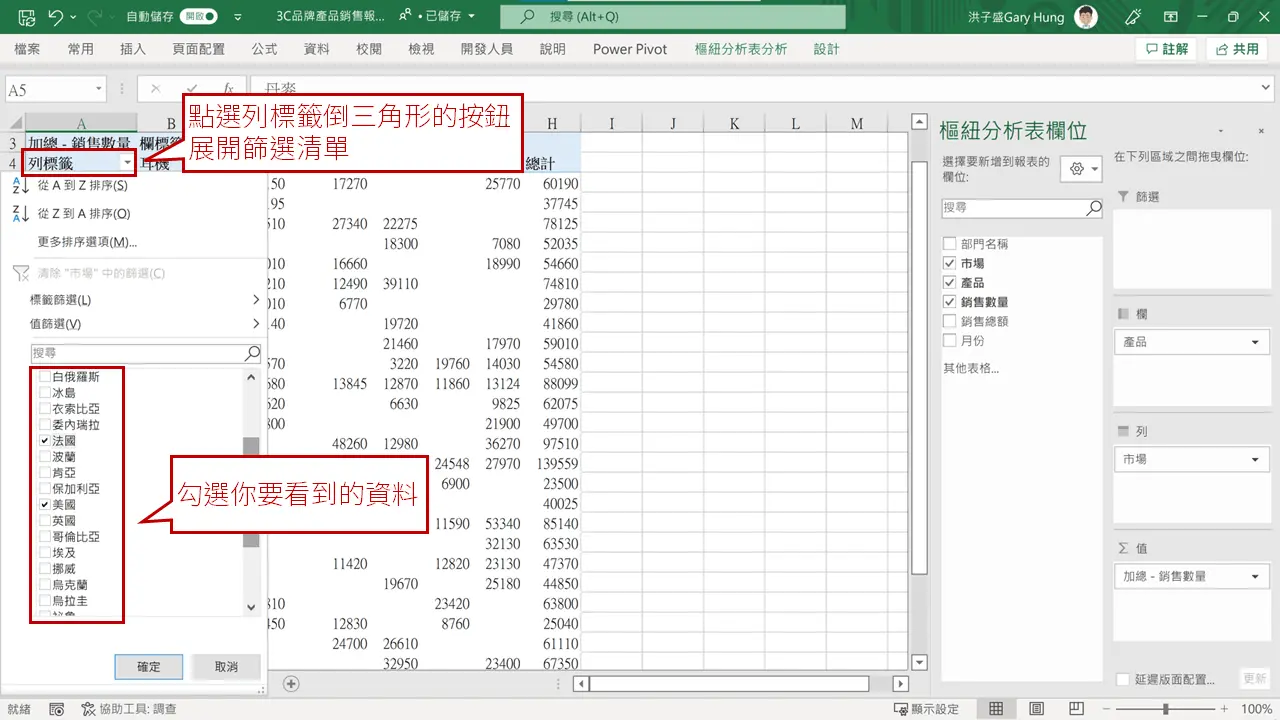Check the 英國 checkbox

[x=44, y=521]
